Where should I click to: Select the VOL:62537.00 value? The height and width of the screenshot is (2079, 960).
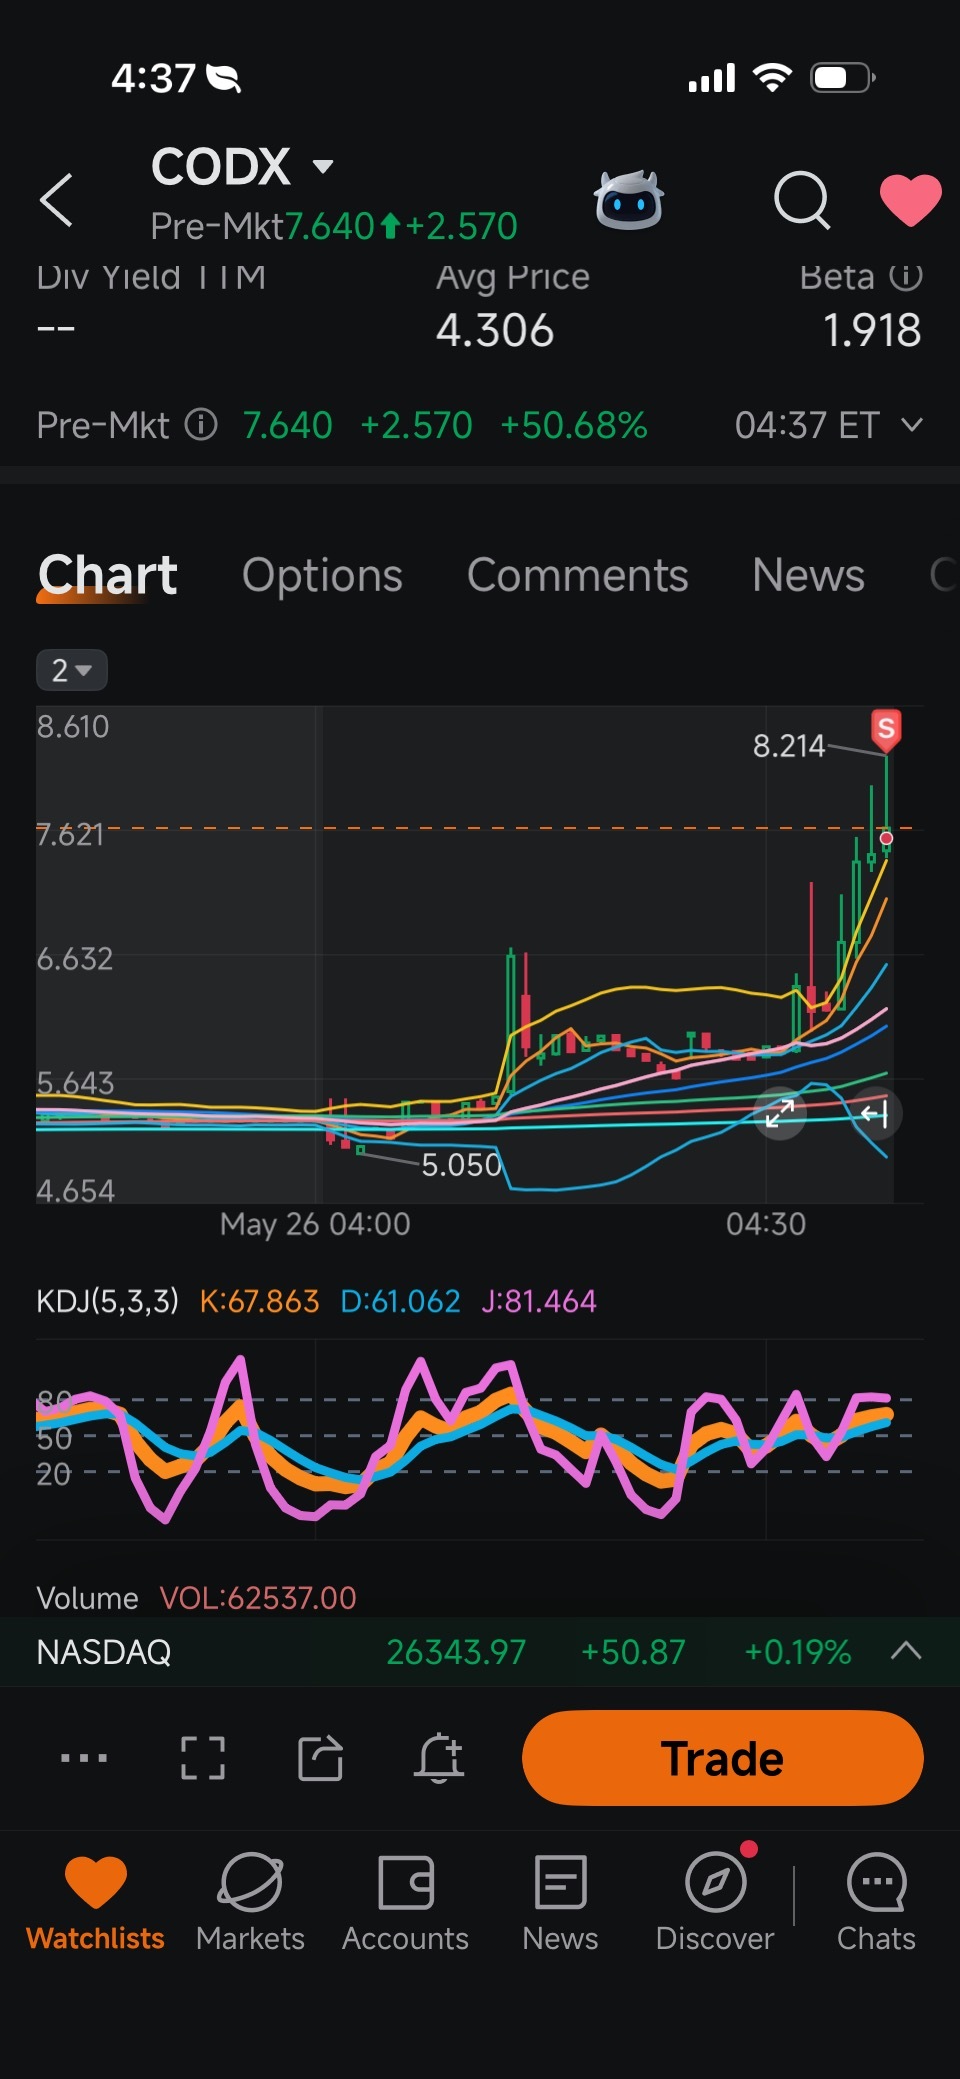click(x=258, y=1598)
